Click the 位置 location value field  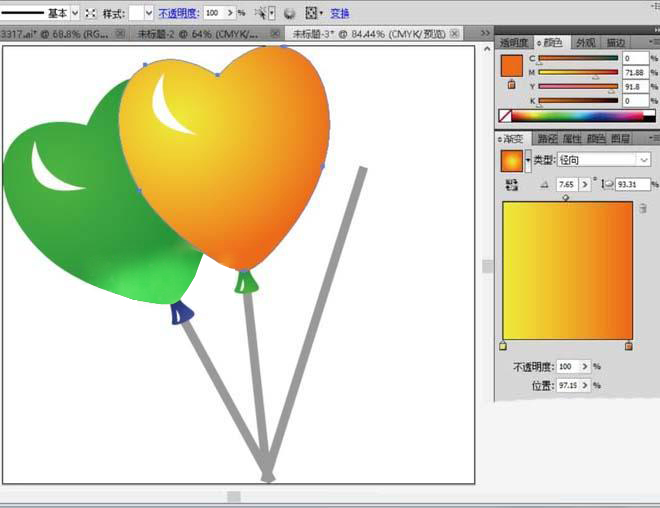pos(568,385)
